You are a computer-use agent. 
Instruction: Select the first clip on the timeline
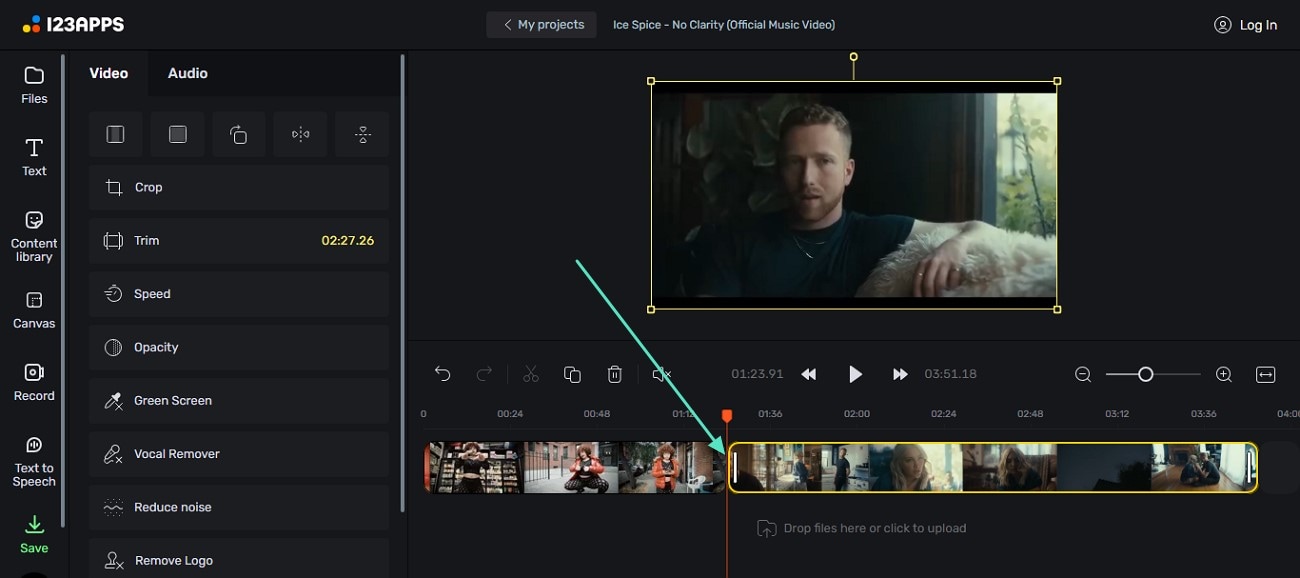(575, 467)
